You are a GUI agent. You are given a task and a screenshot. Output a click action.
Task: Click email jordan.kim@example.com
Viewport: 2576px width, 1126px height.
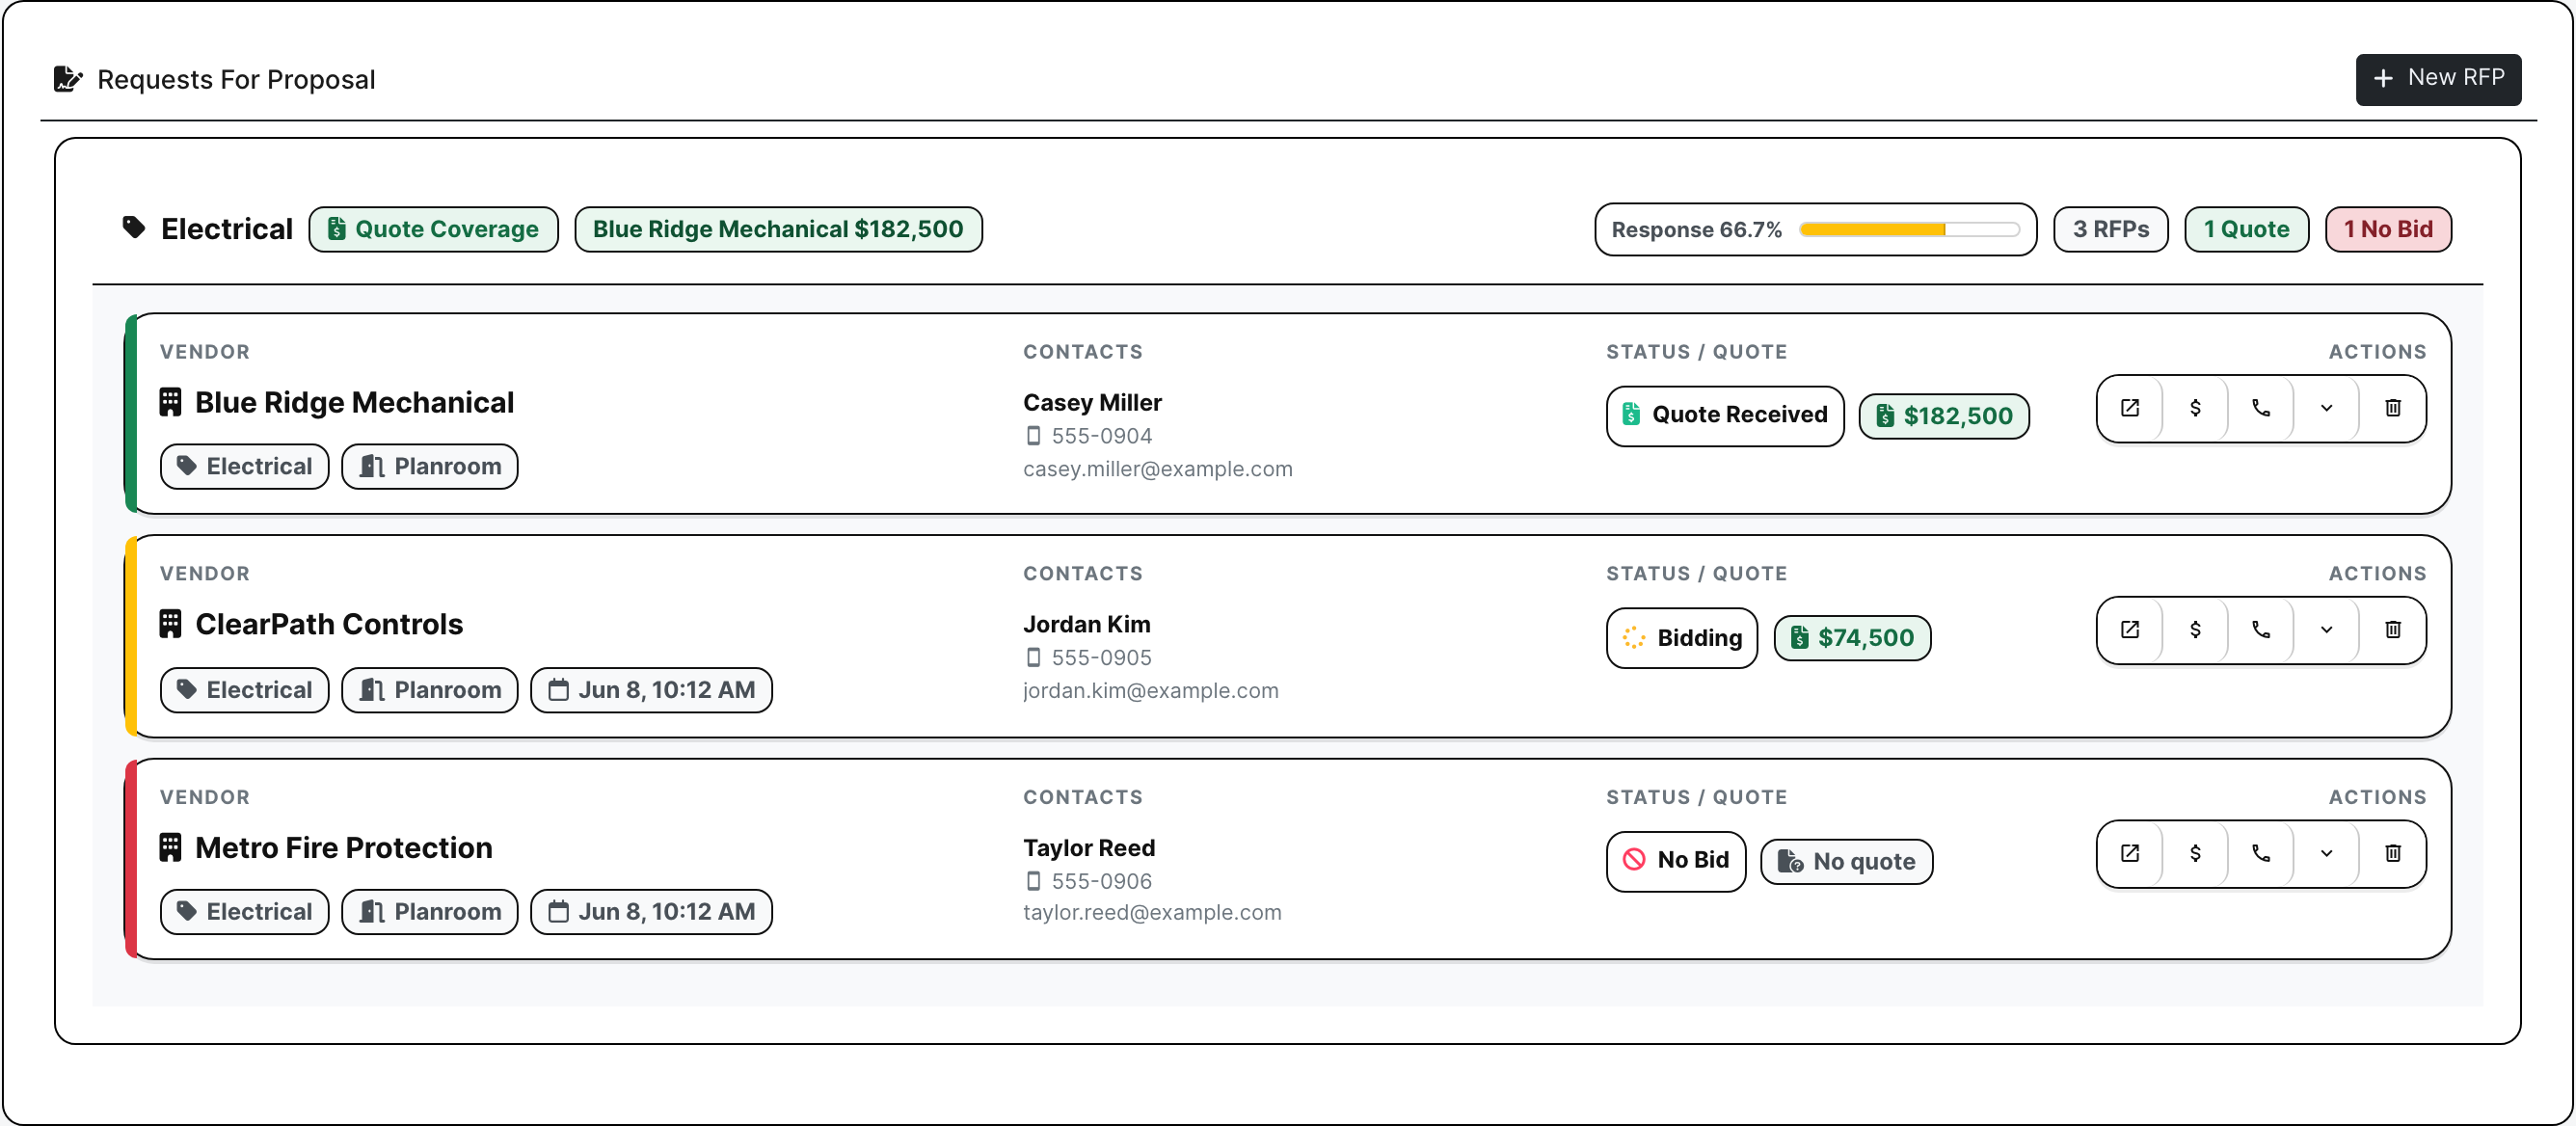coord(1151,692)
